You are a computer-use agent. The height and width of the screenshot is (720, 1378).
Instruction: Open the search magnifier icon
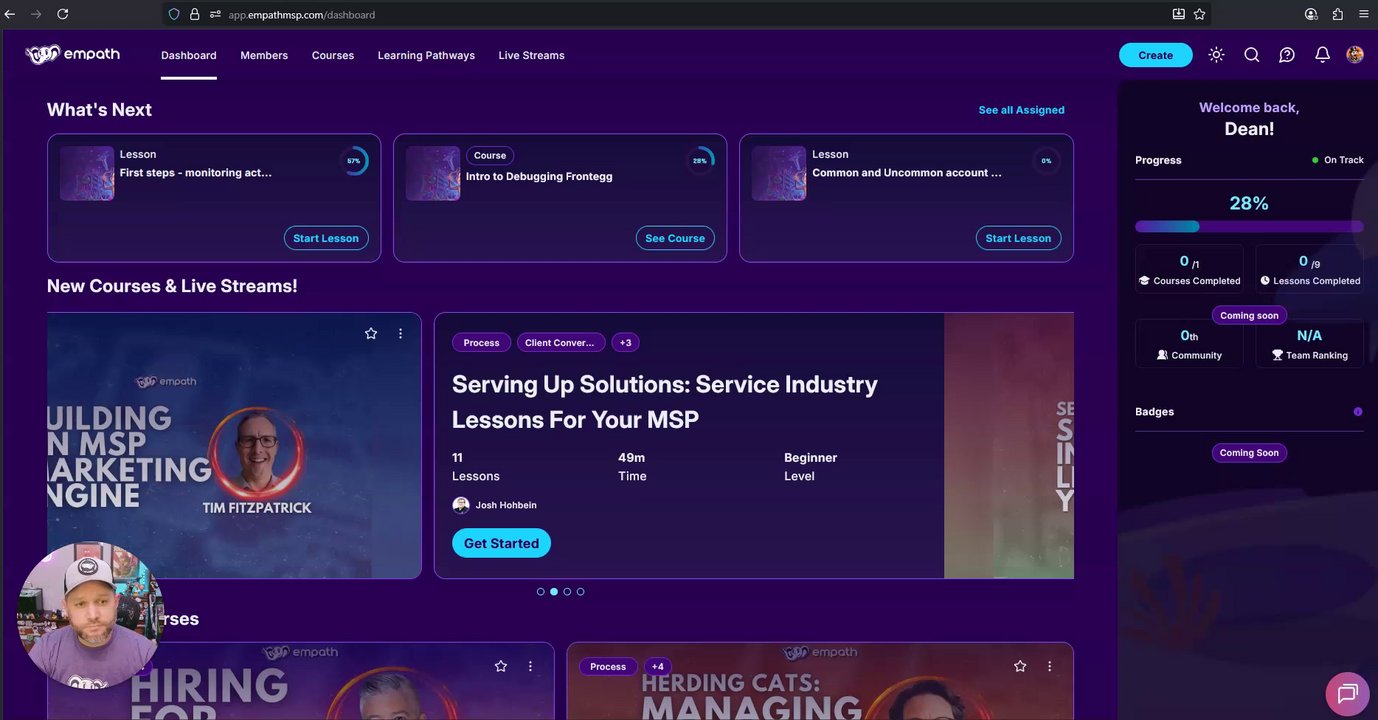click(x=1252, y=55)
